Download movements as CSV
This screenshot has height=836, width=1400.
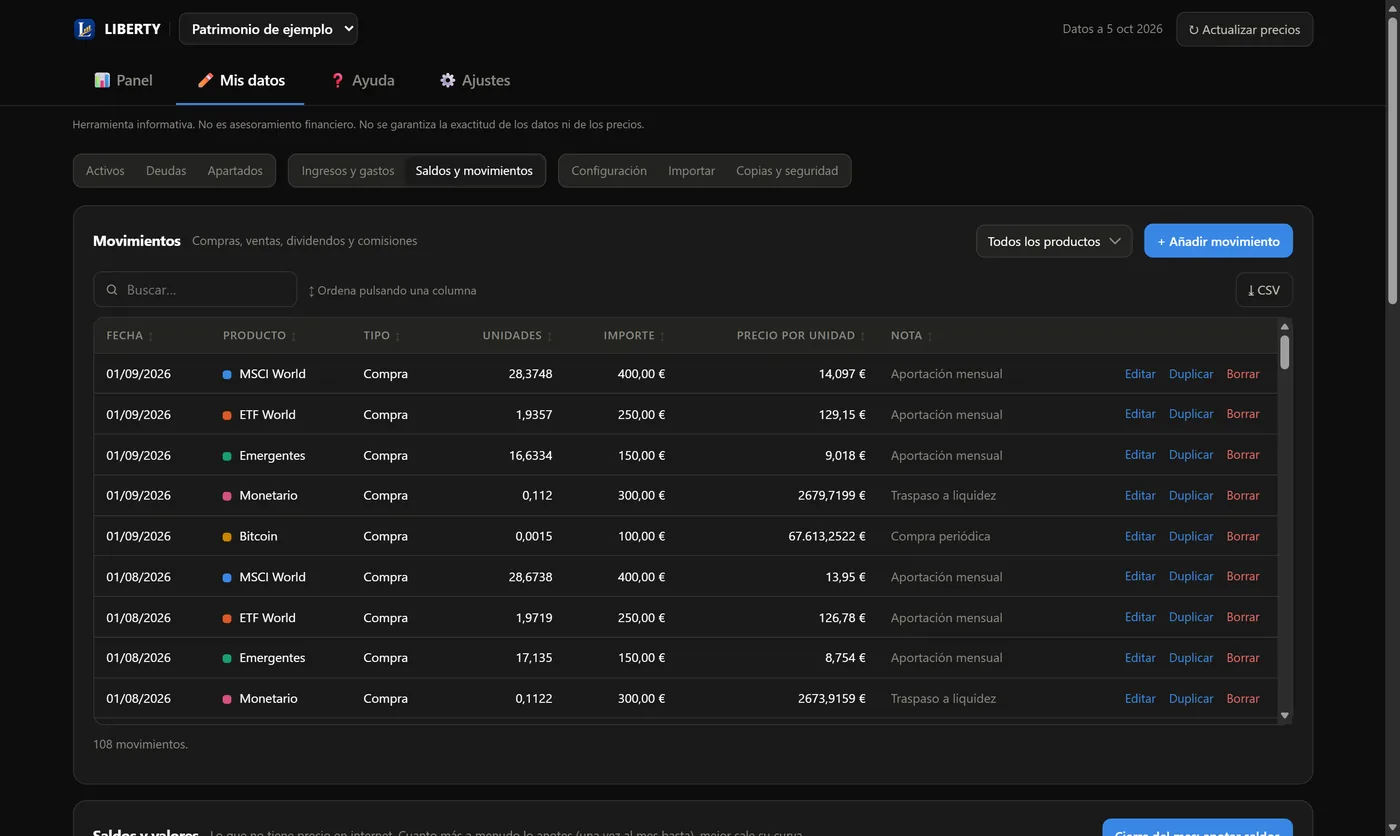point(1264,290)
